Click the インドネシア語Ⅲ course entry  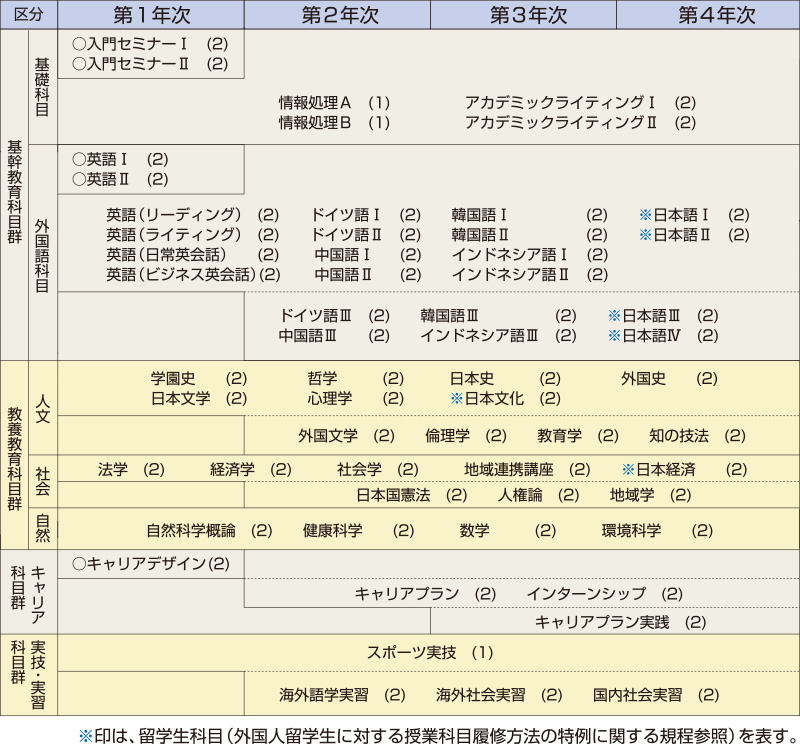point(480,335)
